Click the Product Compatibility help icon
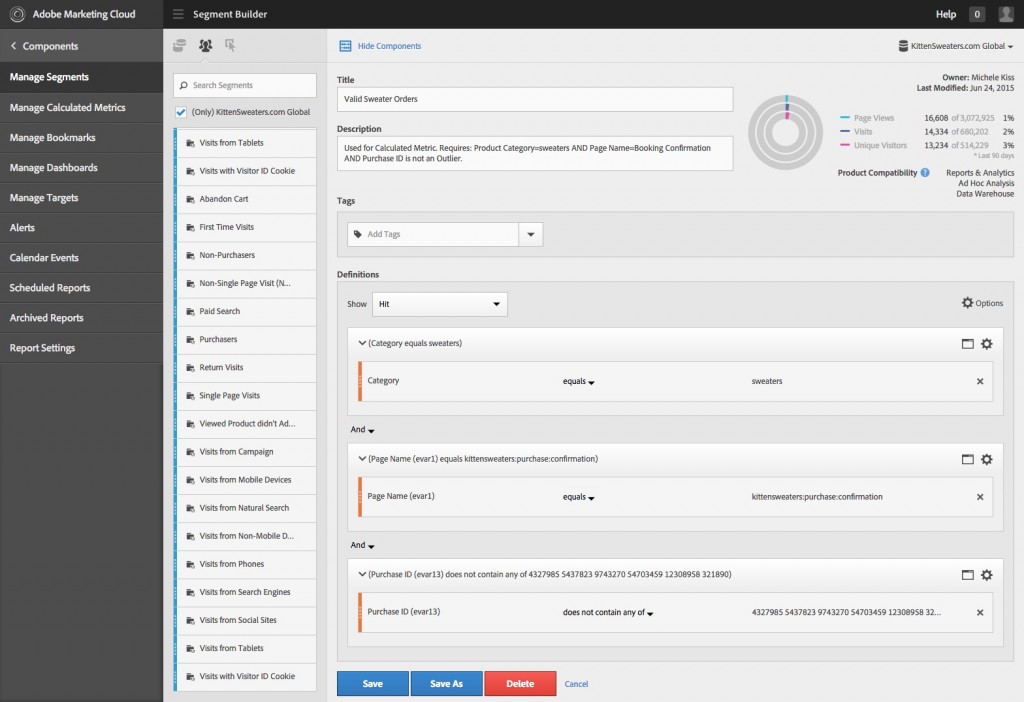Image resolution: width=1024 pixels, height=702 pixels. (925, 172)
